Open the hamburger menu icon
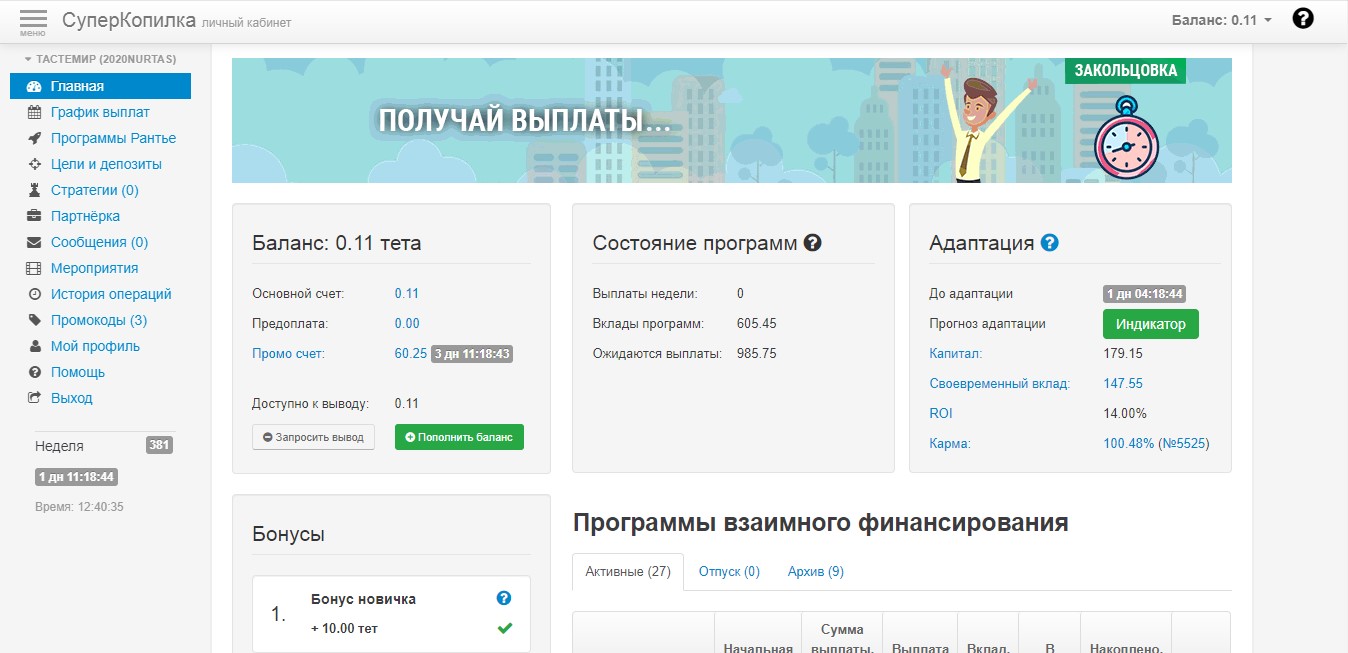This screenshot has height=653, width=1348. point(33,20)
